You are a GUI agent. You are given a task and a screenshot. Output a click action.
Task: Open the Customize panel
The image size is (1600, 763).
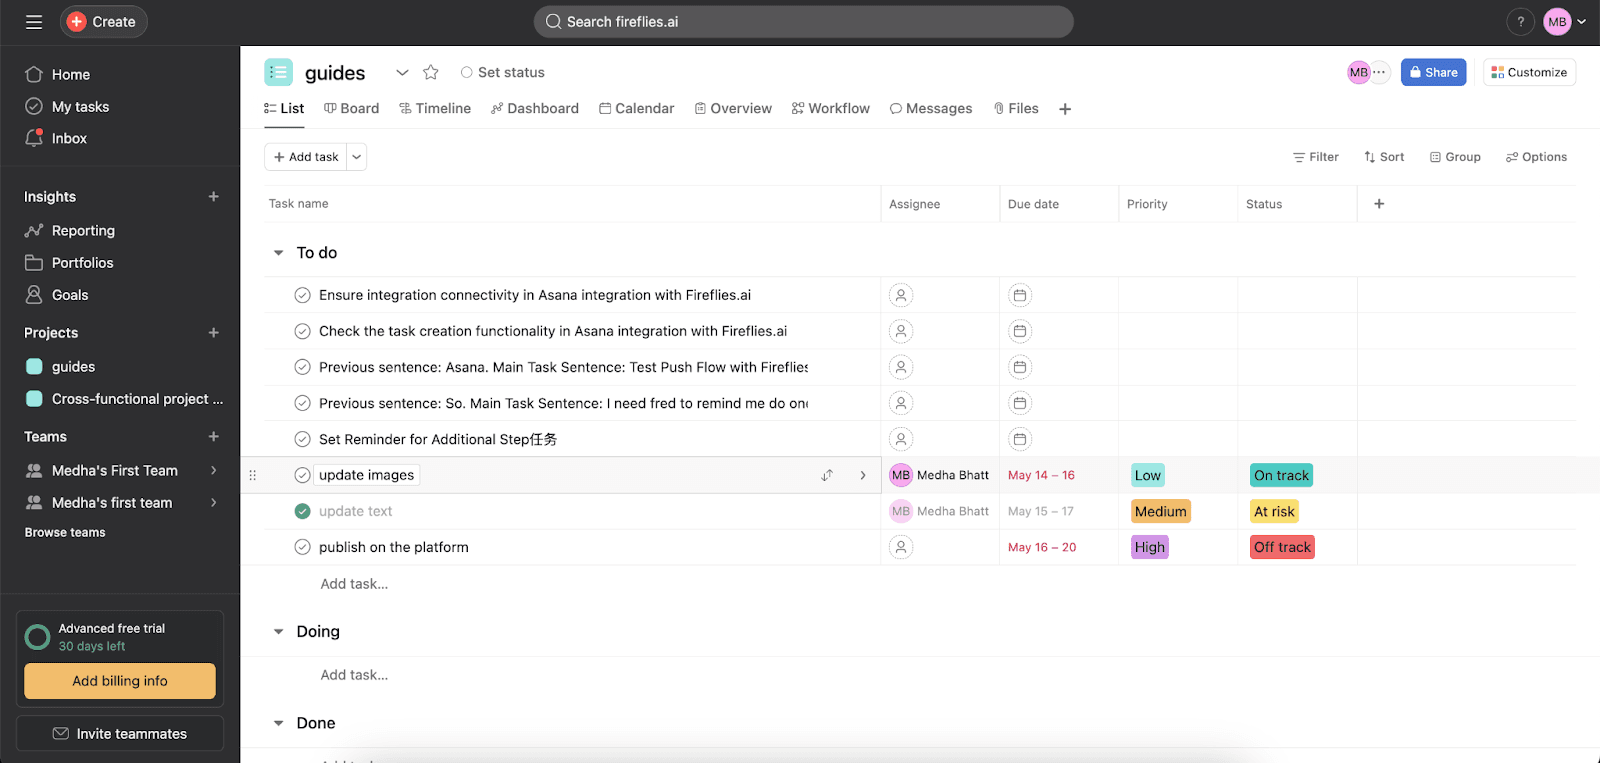1529,72
